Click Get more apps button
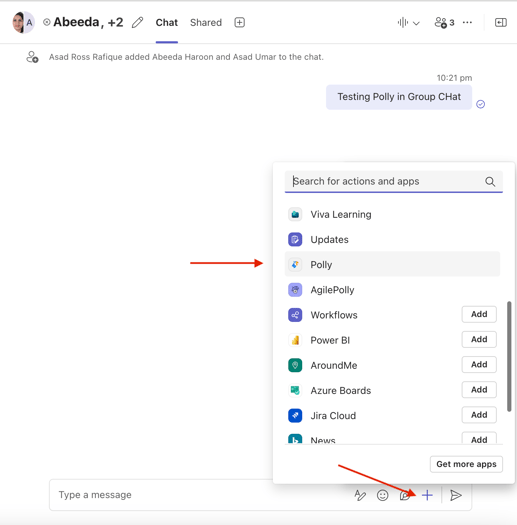The height and width of the screenshot is (525, 517). [466, 464]
